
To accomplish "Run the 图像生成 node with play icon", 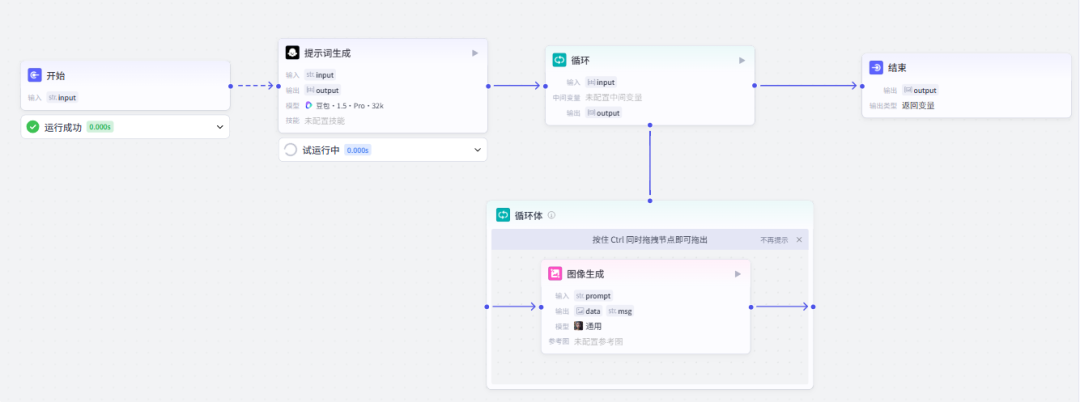I will pos(738,273).
